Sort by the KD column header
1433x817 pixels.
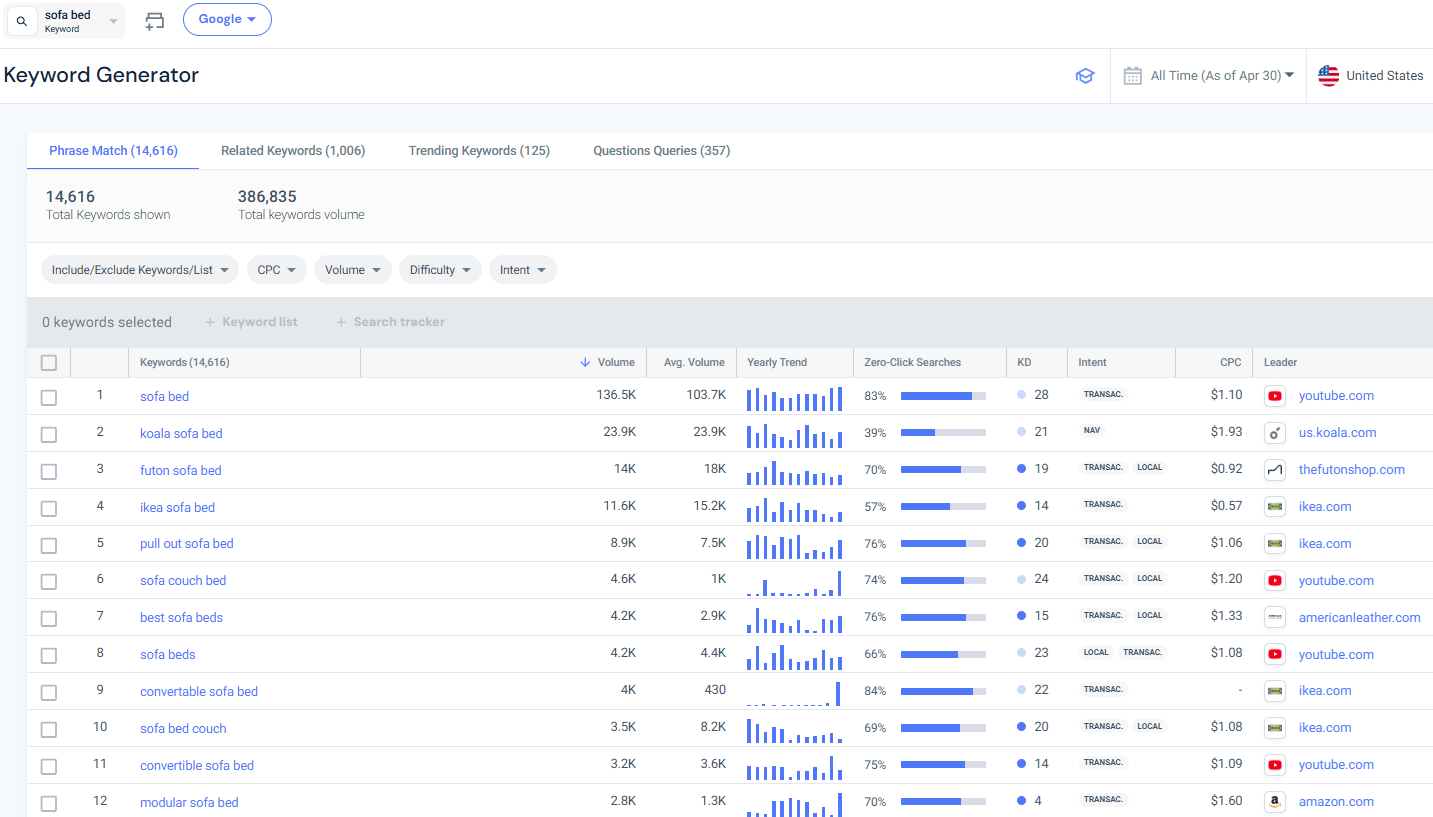pos(1024,363)
